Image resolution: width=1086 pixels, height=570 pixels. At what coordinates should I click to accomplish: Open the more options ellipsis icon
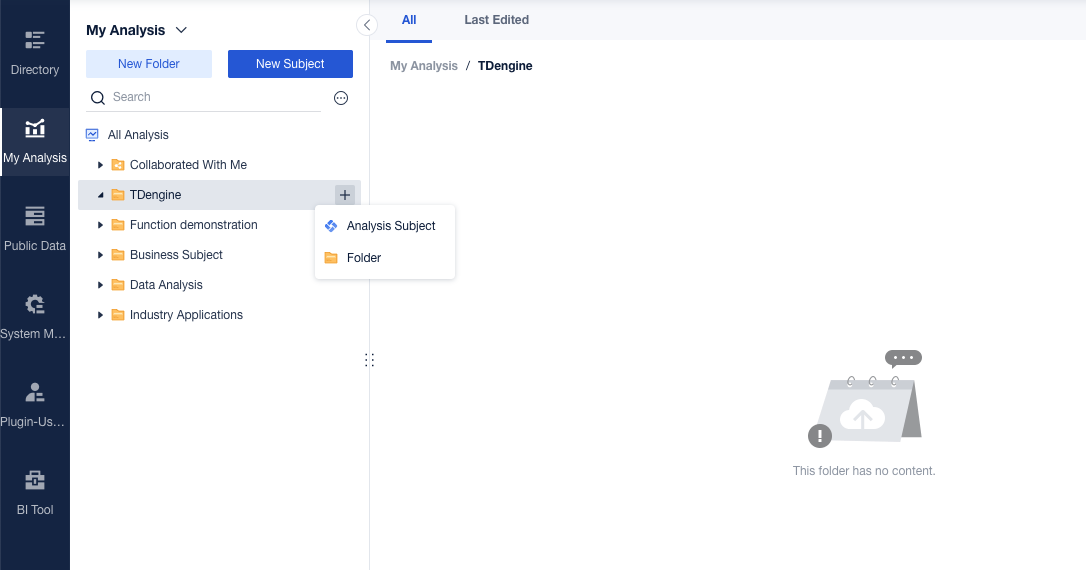341,98
